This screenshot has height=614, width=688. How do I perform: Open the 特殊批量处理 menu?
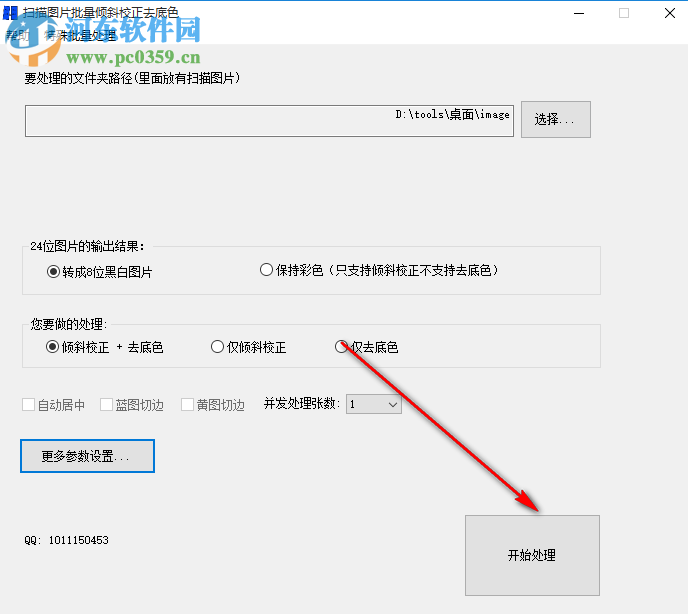coord(80,35)
